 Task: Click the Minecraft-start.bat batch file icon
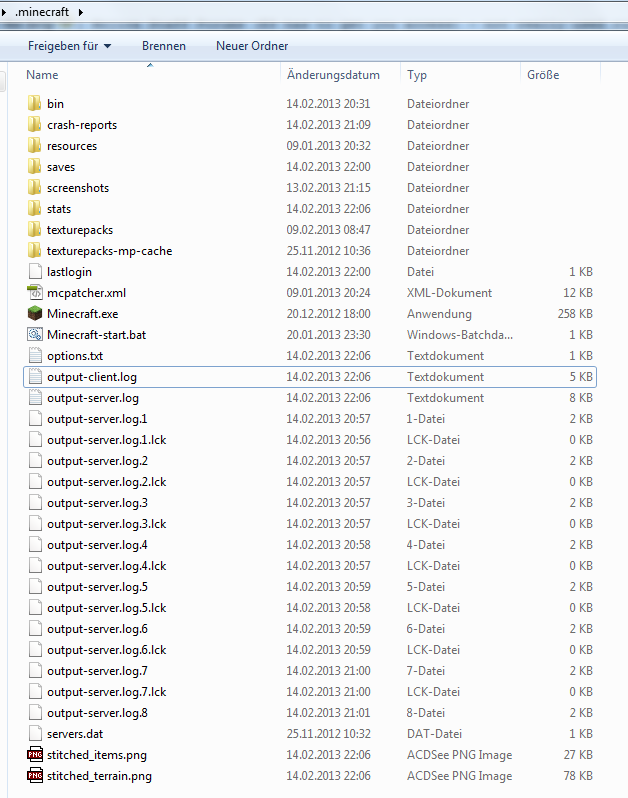(x=35, y=334)
